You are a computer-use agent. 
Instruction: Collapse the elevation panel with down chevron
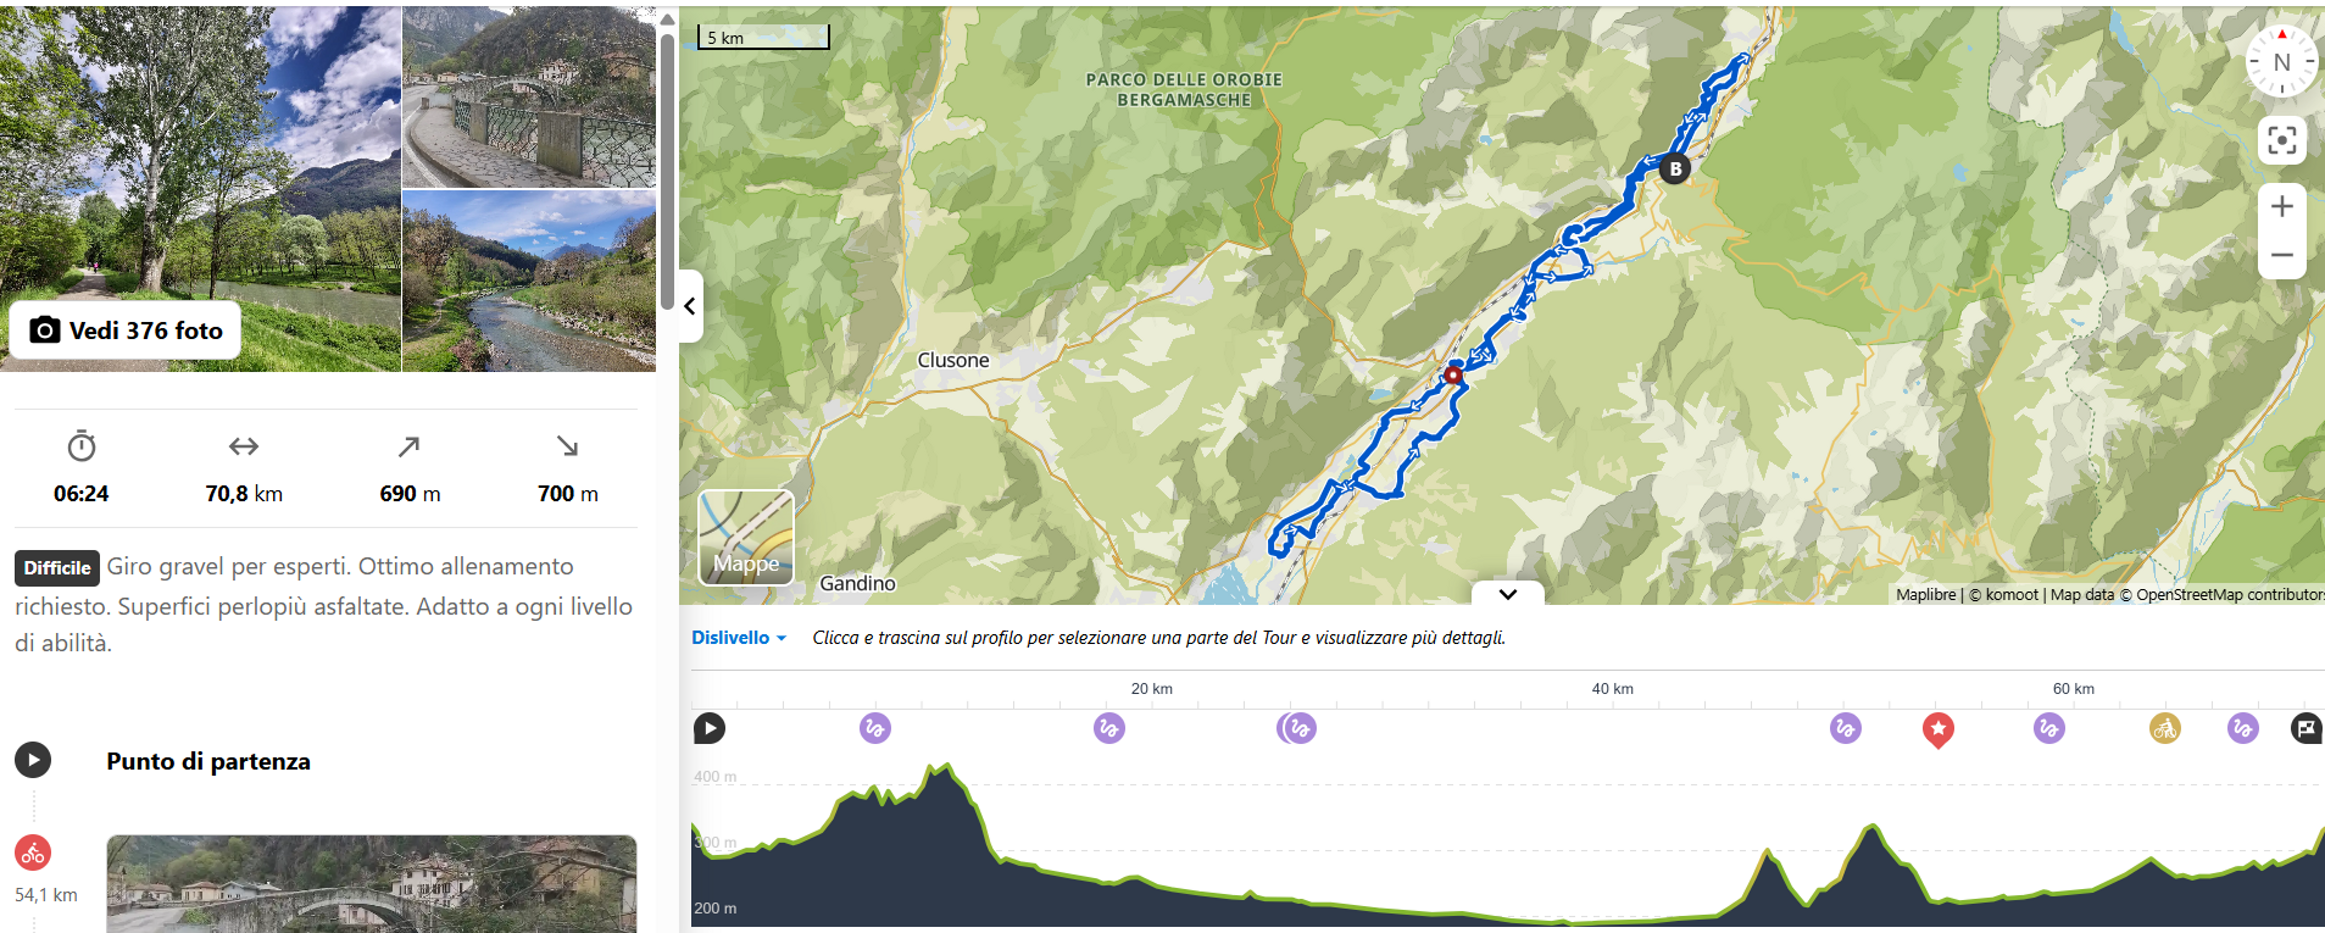coord(1507,594)
